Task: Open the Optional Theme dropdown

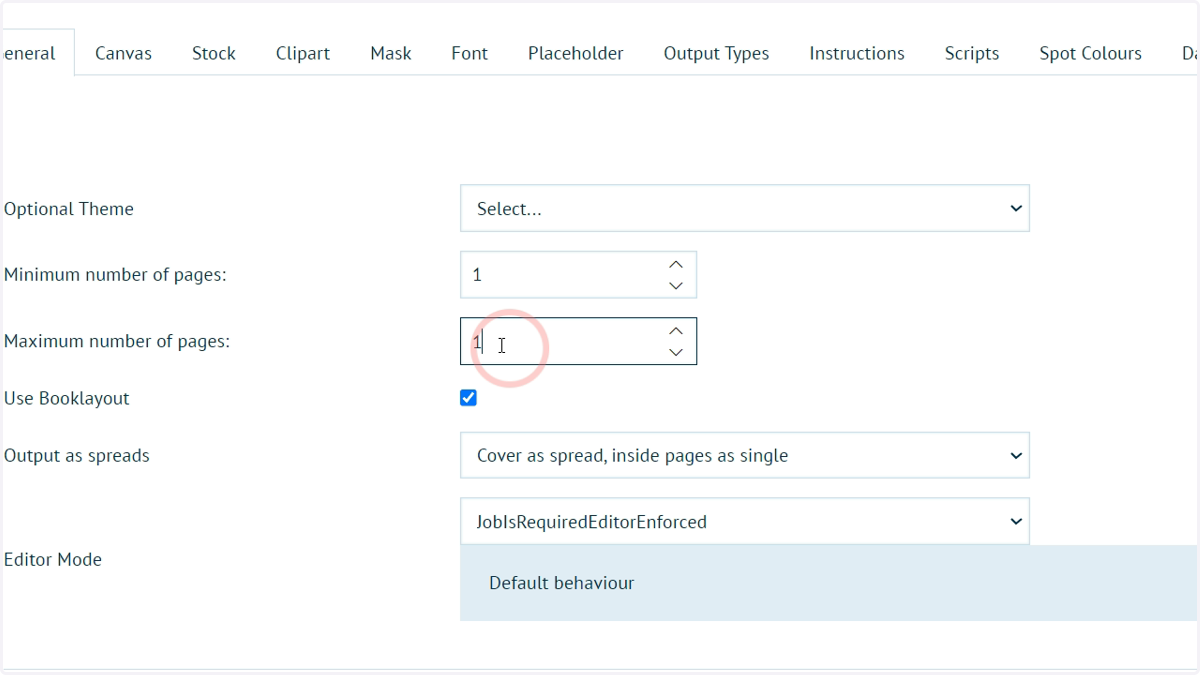Action: tap(745, 208)
